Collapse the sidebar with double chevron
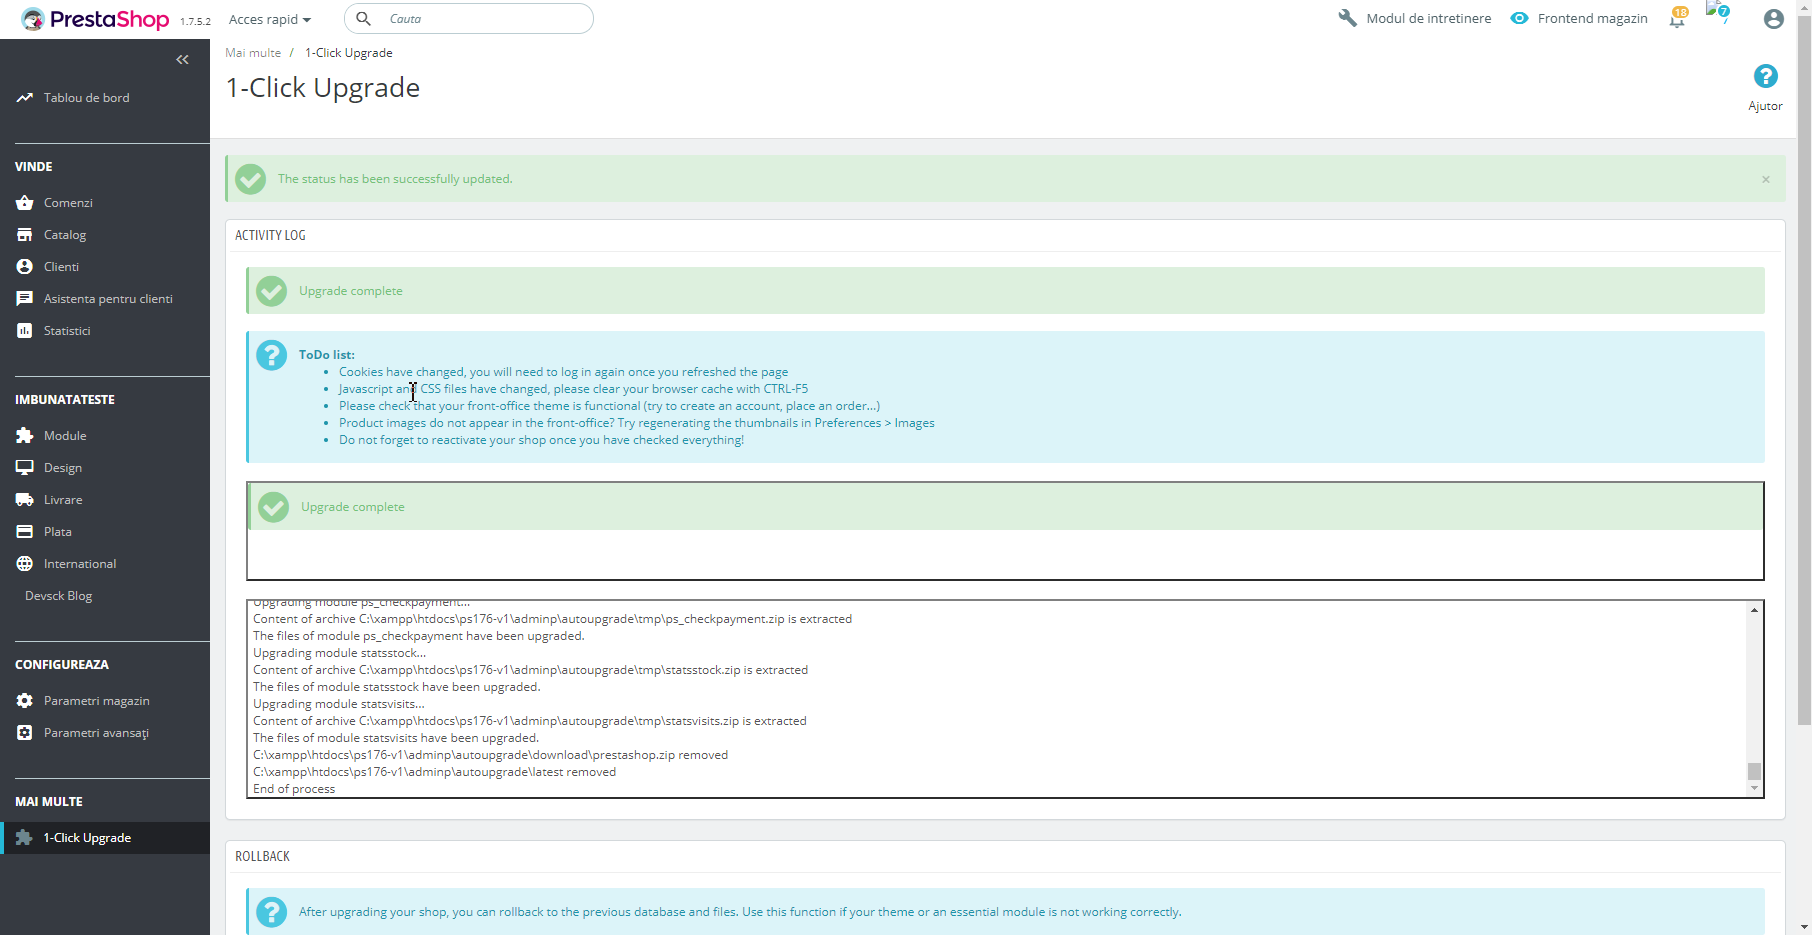 182,60
